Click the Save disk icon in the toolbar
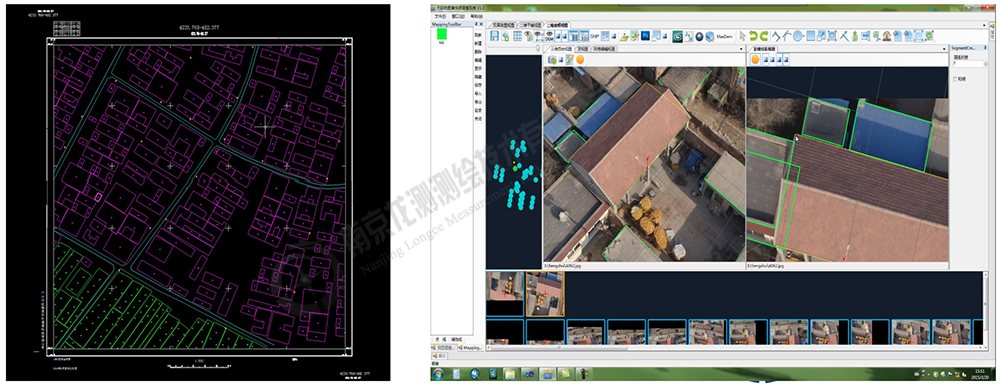This screenshot has width=1000, height=384. click(x=494, y=36)
